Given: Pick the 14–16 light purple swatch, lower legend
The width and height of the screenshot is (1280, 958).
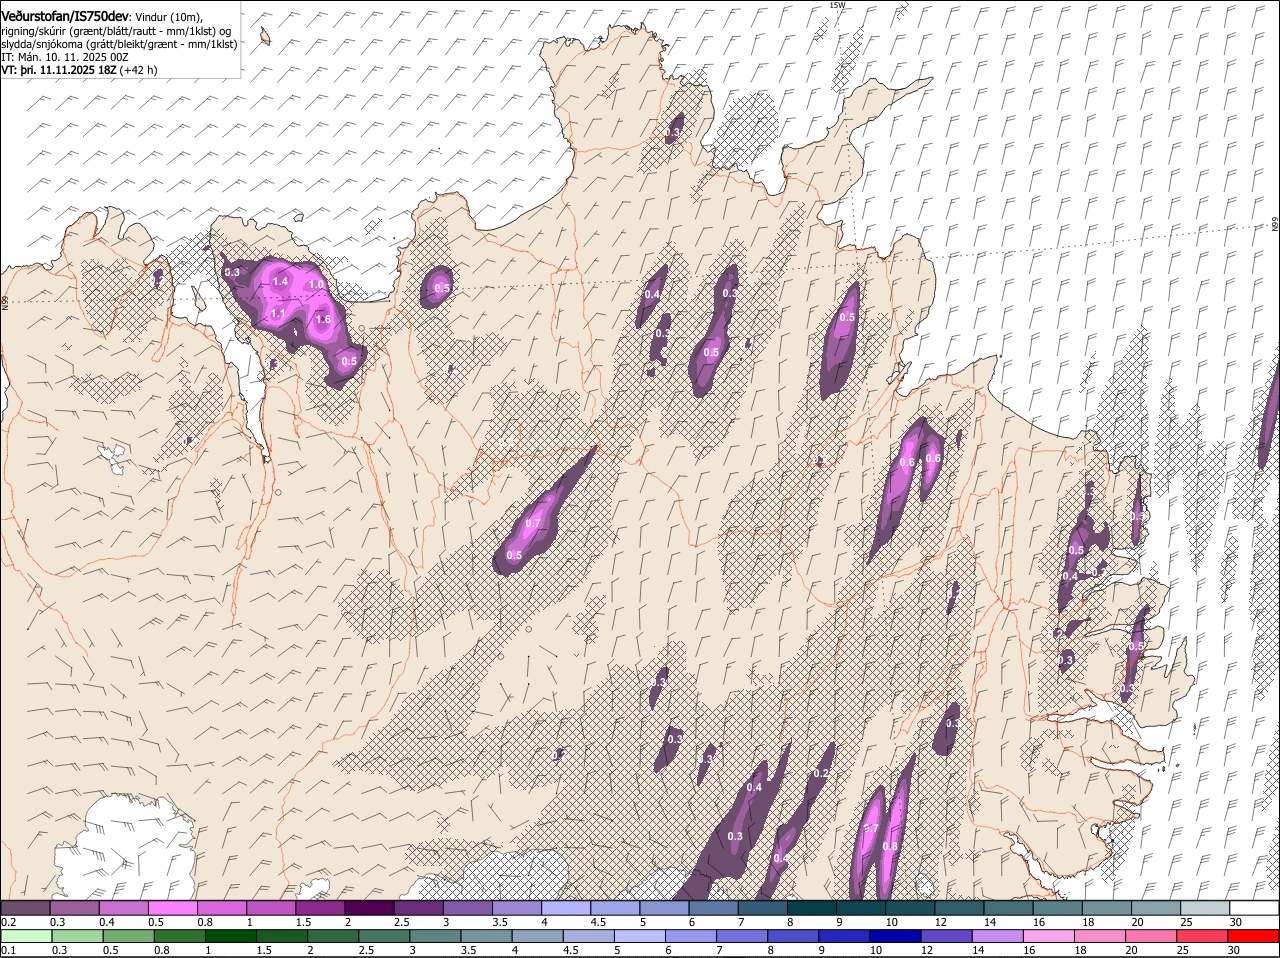Looking at the screenshot, I should (998, 937).
